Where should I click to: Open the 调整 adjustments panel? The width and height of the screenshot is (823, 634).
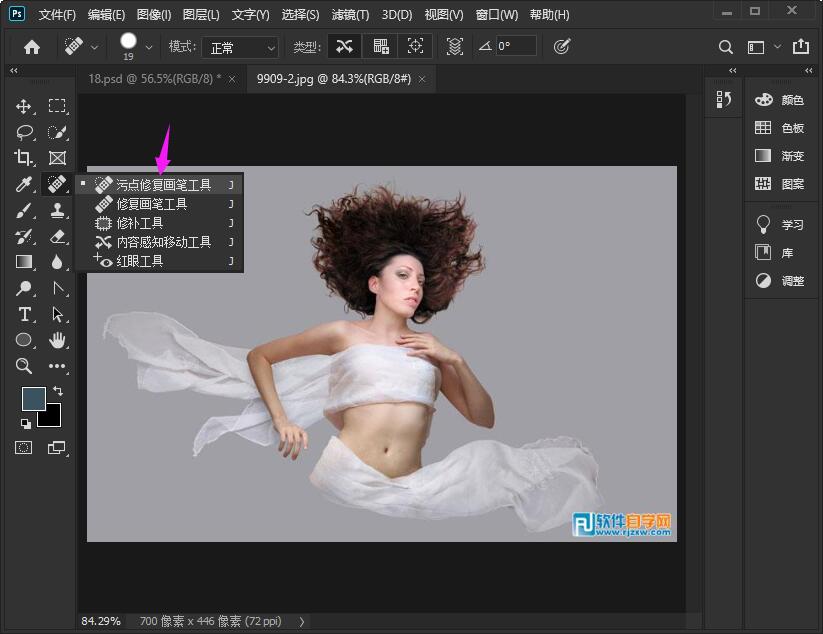[x=781, y=281]
